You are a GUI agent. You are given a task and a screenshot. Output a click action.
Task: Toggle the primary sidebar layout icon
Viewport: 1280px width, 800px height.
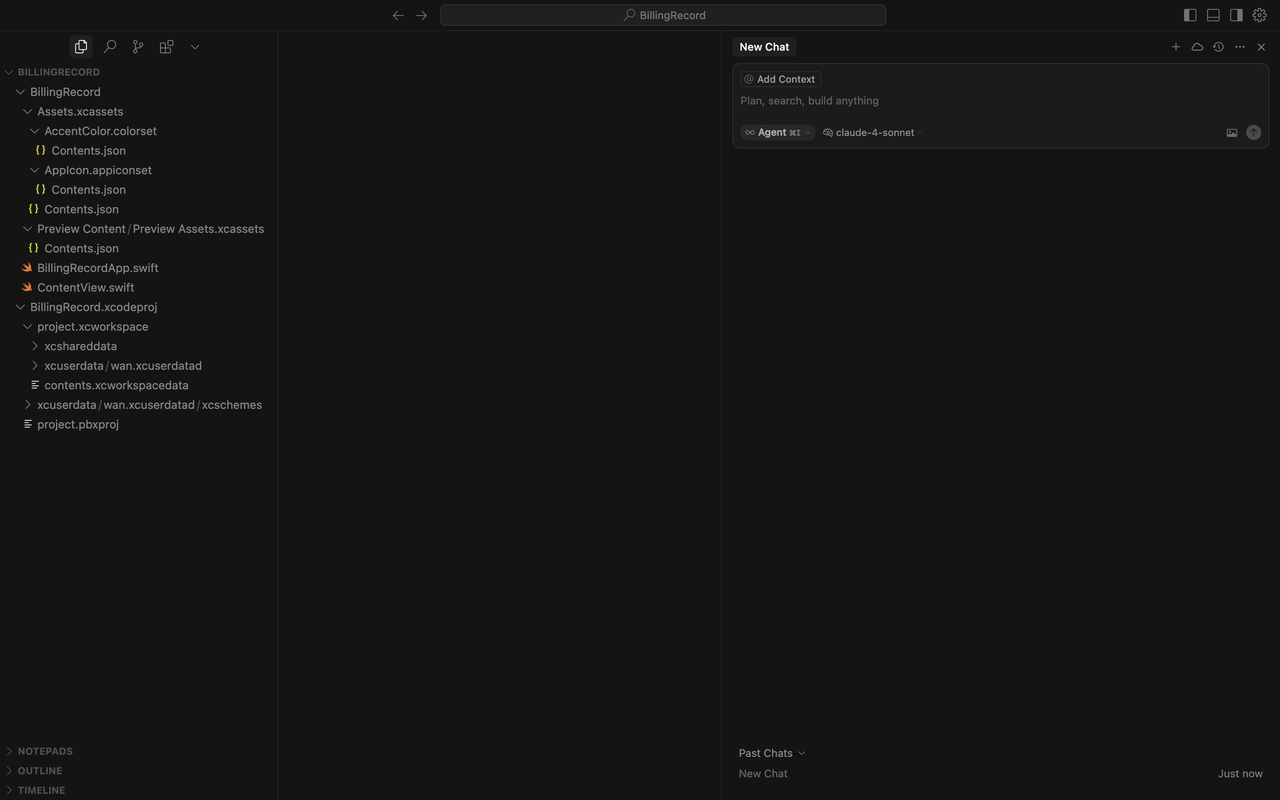(x=1190, y=15)
